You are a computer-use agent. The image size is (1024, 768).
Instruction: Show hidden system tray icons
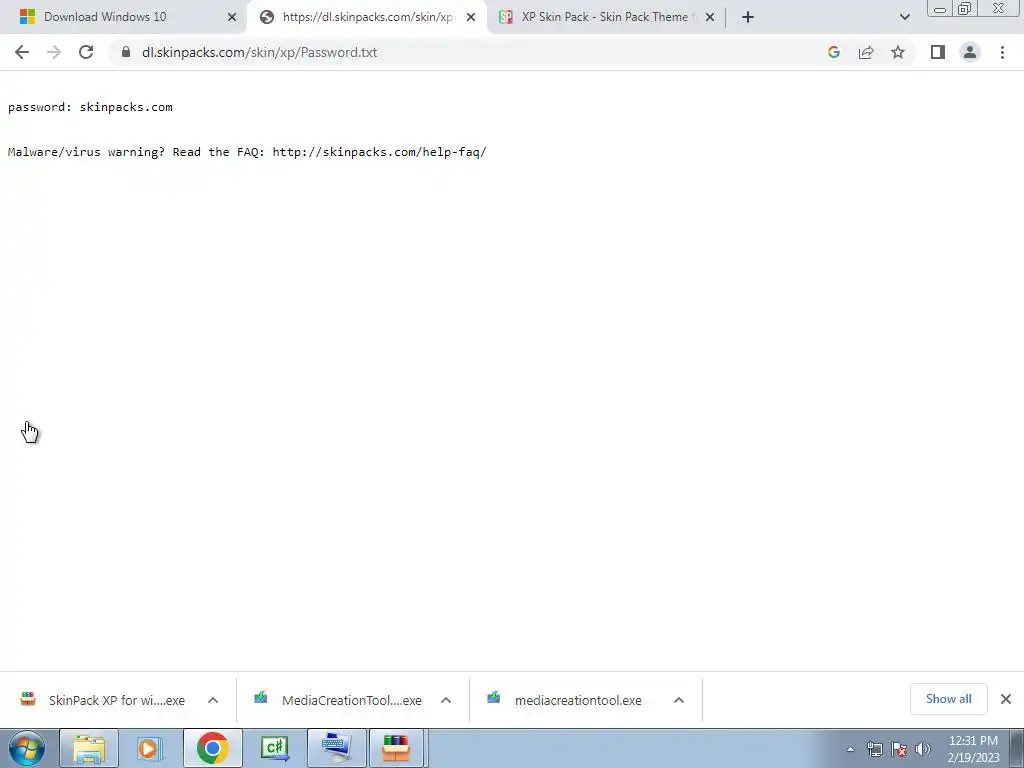pos(850,749)
